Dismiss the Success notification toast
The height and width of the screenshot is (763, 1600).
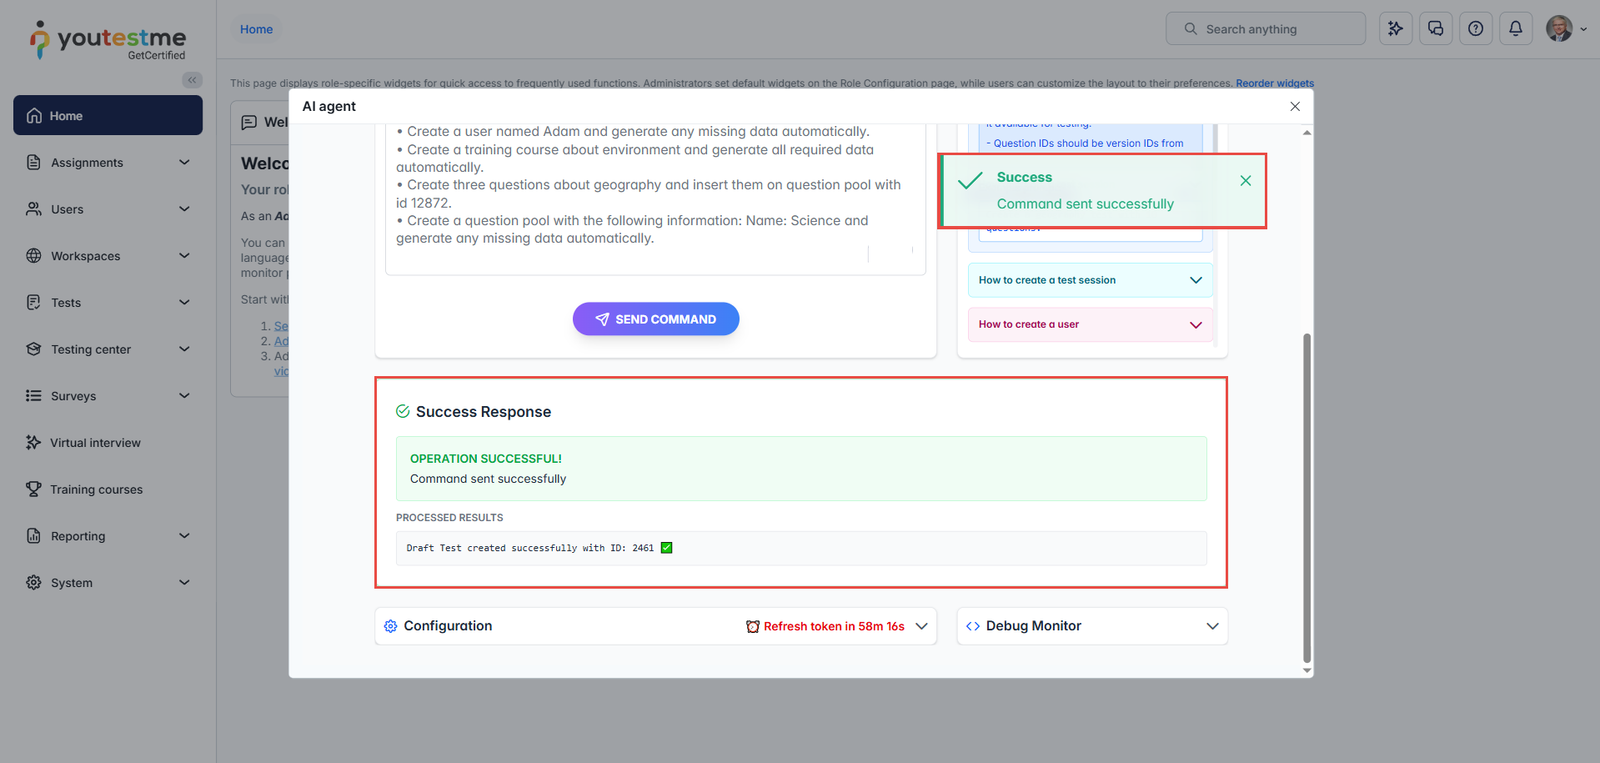click(x=1245, y=181)
